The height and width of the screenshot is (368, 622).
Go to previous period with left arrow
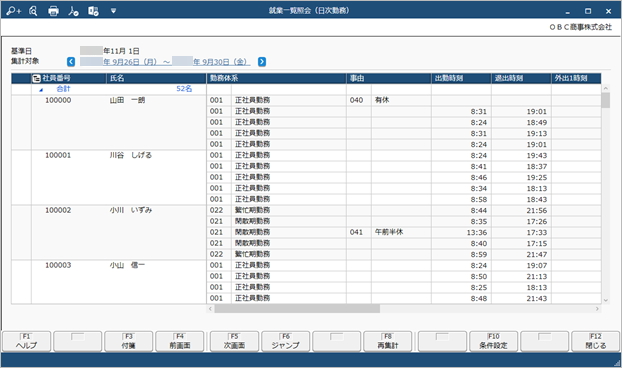tap(71, 62)
